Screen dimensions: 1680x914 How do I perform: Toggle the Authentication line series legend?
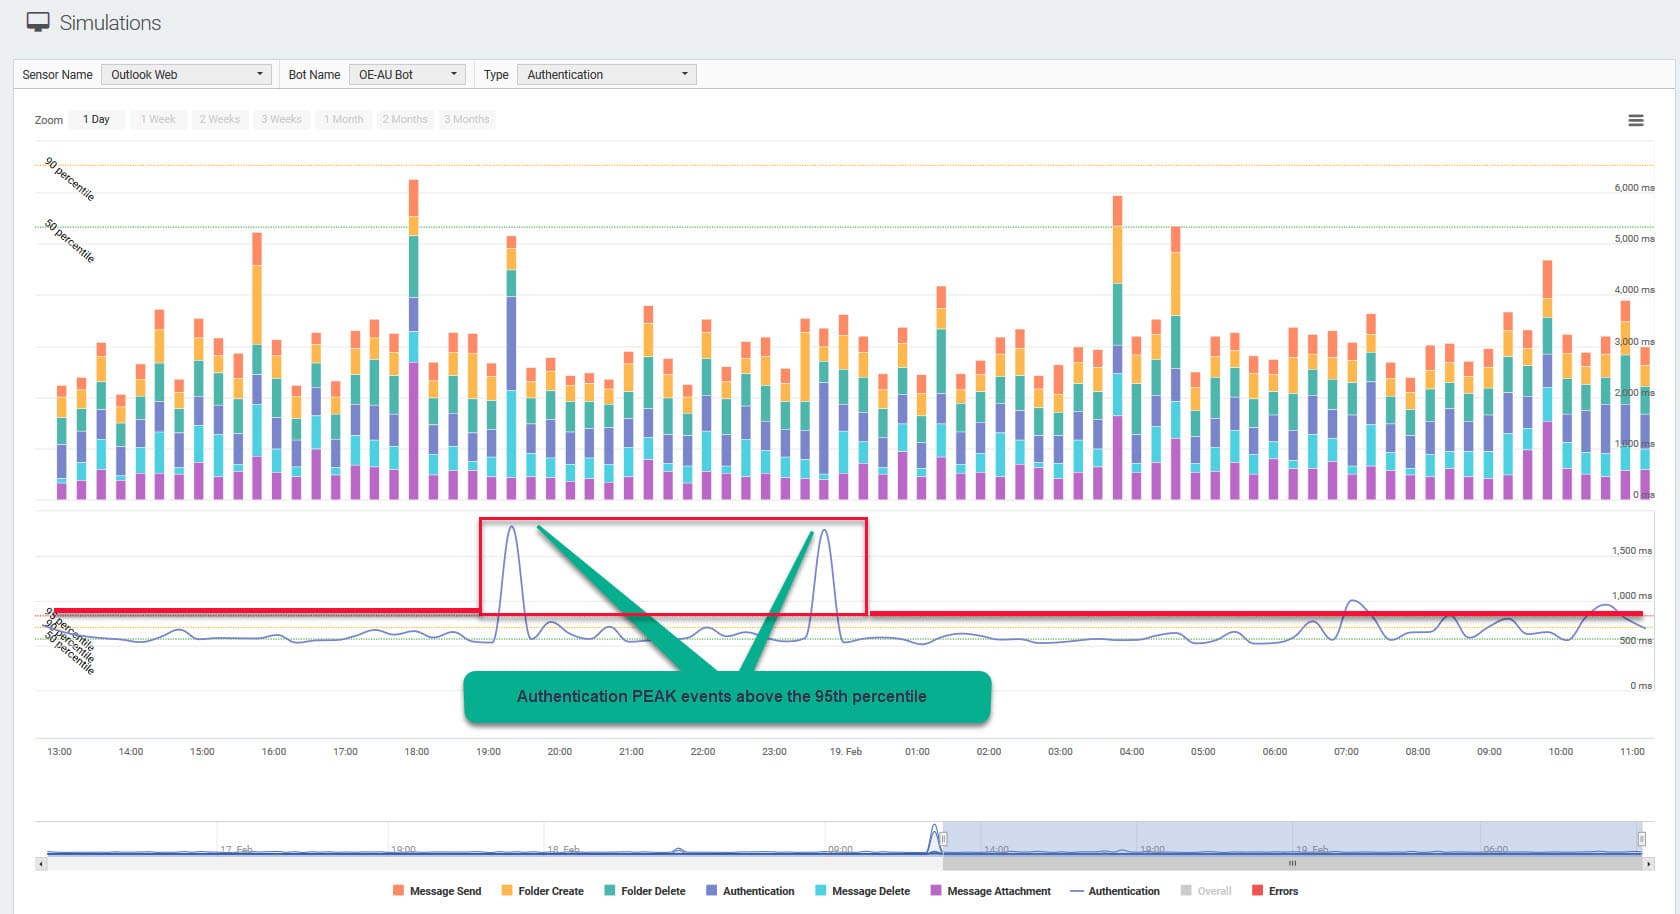(1123, 891)
